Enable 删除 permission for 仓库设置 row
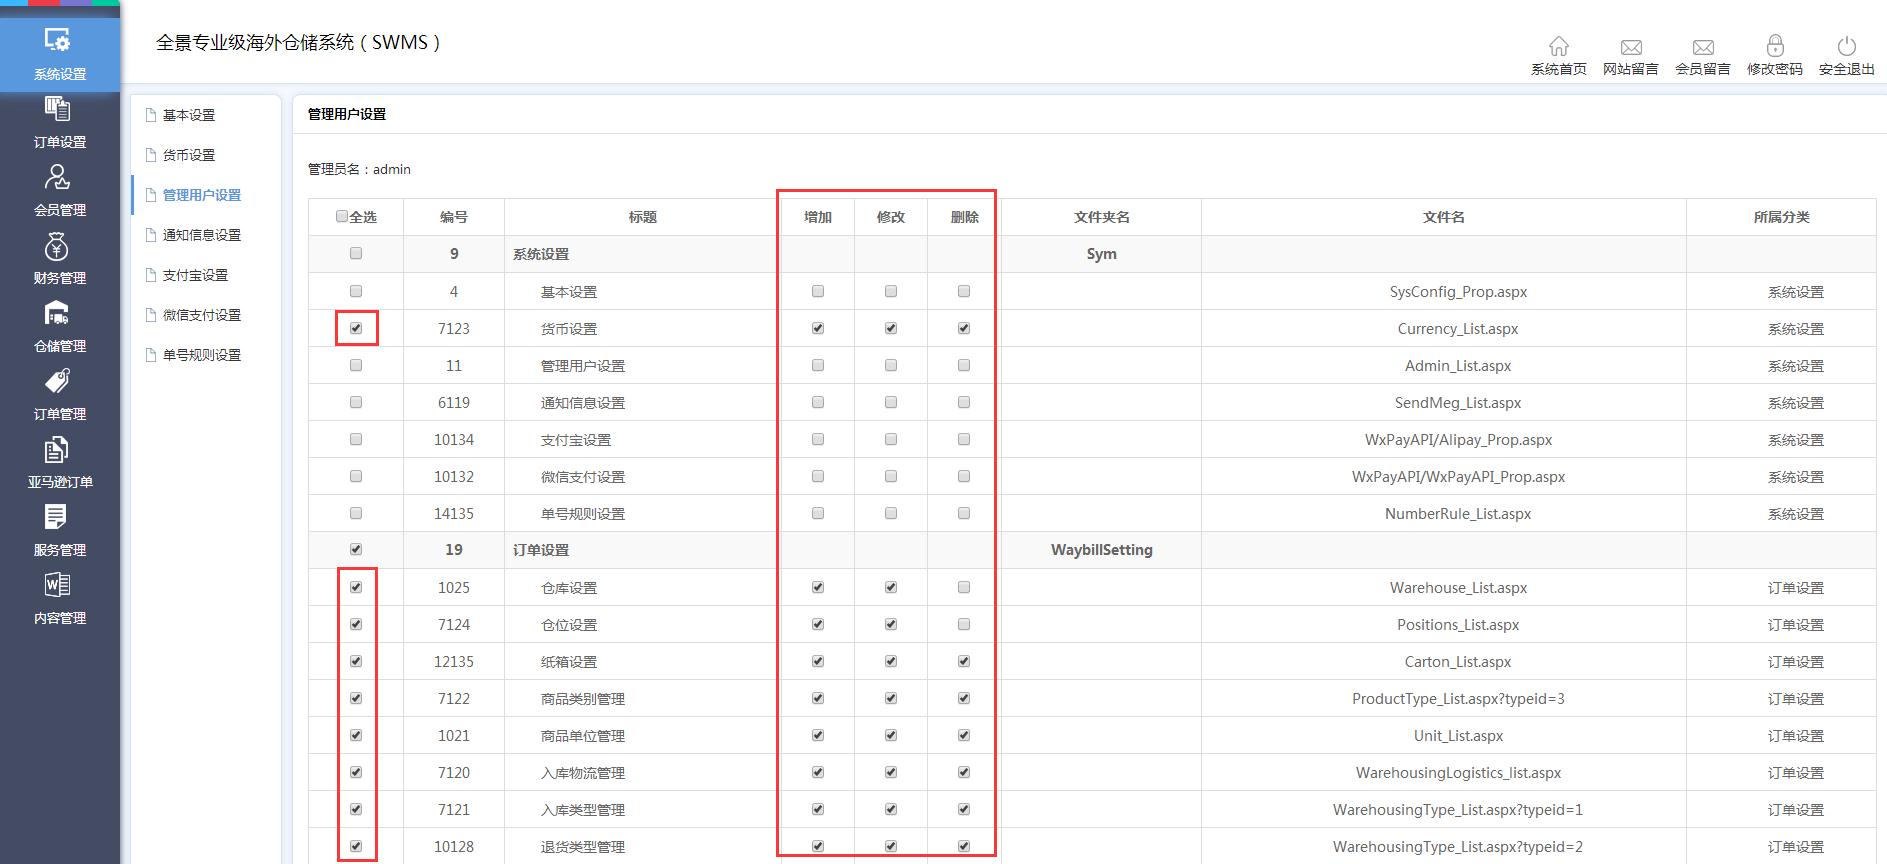Image resolution: width=1887 pixels, height=864 pixels. click(964, 587)
